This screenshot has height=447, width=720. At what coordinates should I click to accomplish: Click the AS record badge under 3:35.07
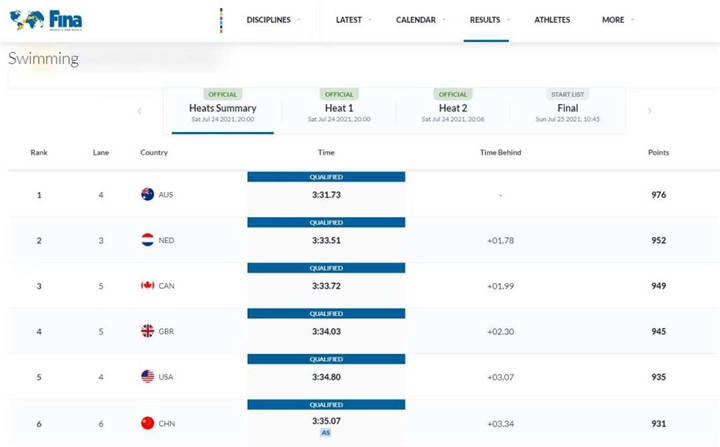coord(326,432)
